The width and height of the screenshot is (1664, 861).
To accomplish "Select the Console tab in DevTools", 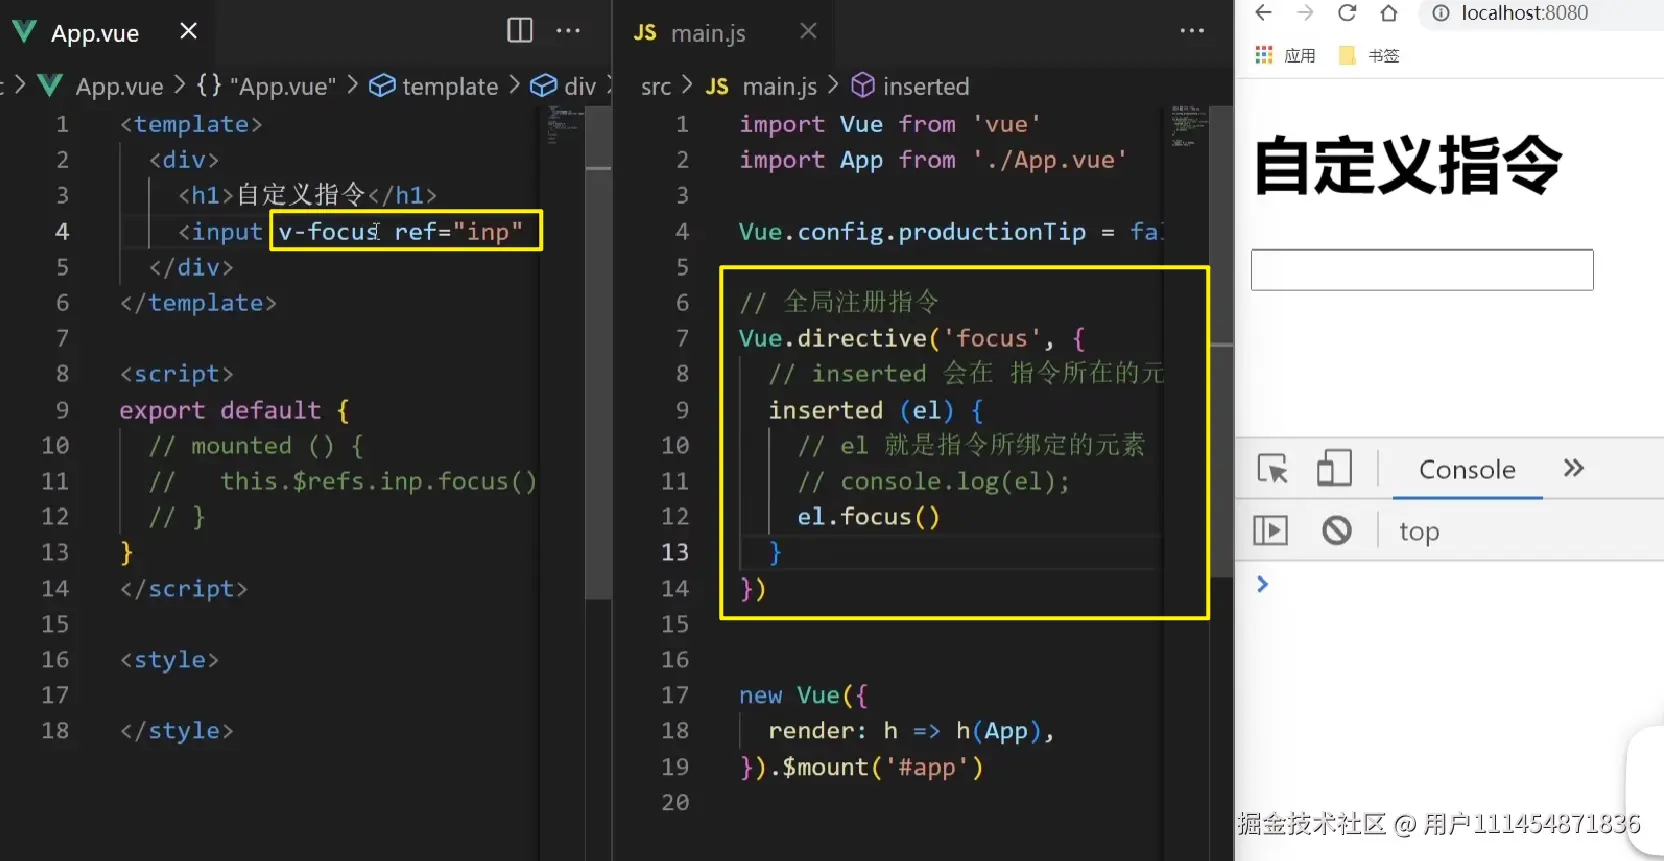I will click(x=1467, y=469).
